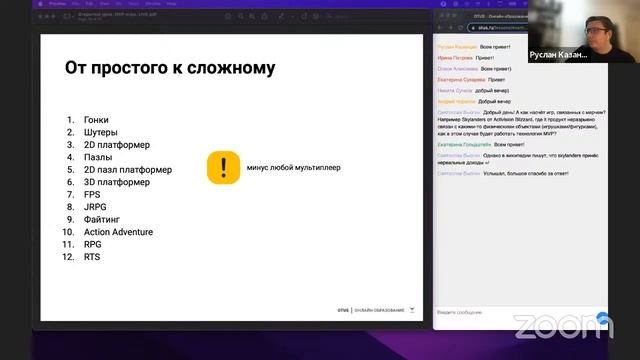Image resolution: width=640 pixels, height=360 pixels.
Task: Click the Share icon in Preview toolbar
Action: (264, 16)
